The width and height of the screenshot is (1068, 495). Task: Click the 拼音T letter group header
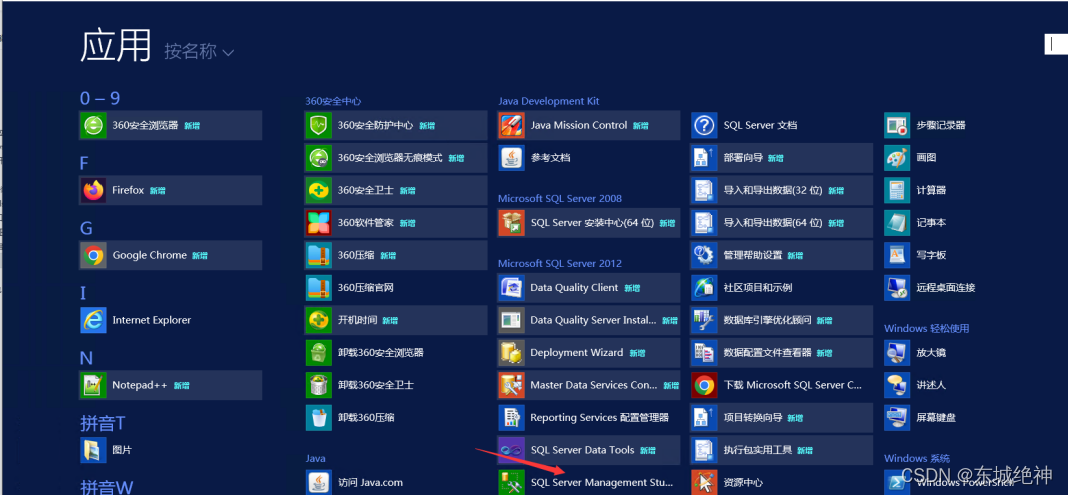103,424
